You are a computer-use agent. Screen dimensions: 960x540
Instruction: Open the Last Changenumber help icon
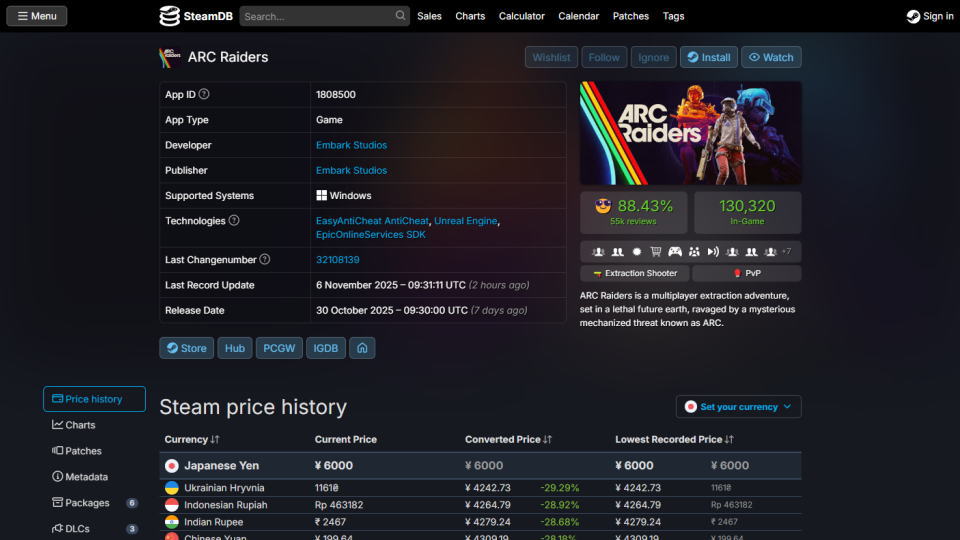[x=264, y=260]
